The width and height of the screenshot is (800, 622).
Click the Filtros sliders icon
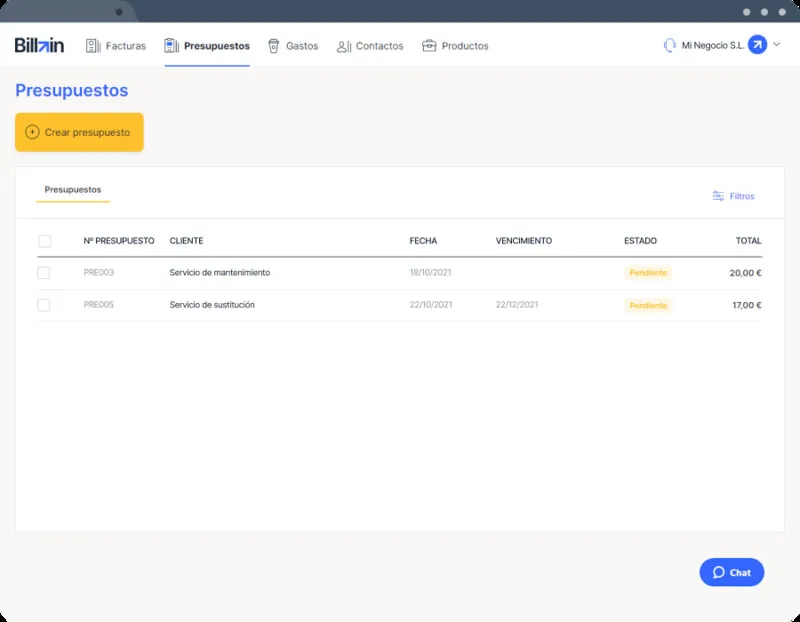(x=718, y=196)
